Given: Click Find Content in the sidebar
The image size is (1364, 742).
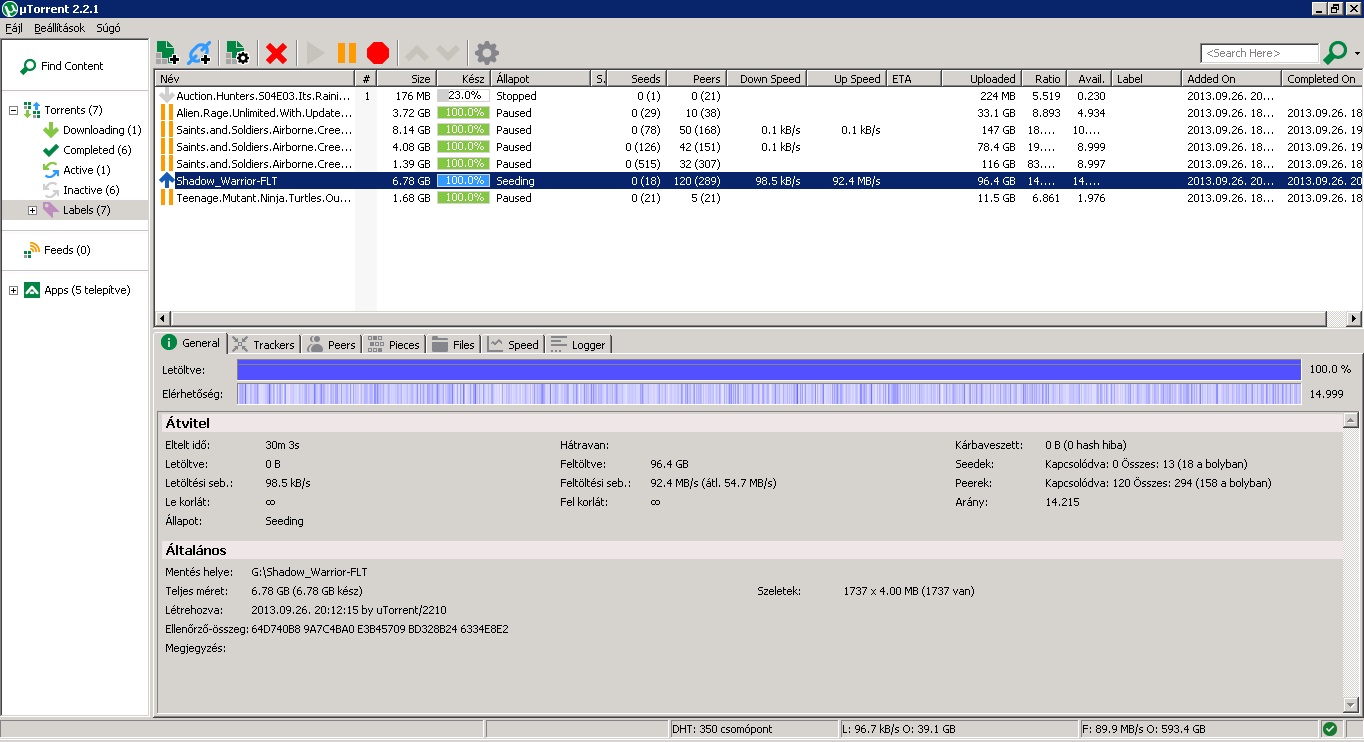Looking at the screenshot, I should (62, 66).
